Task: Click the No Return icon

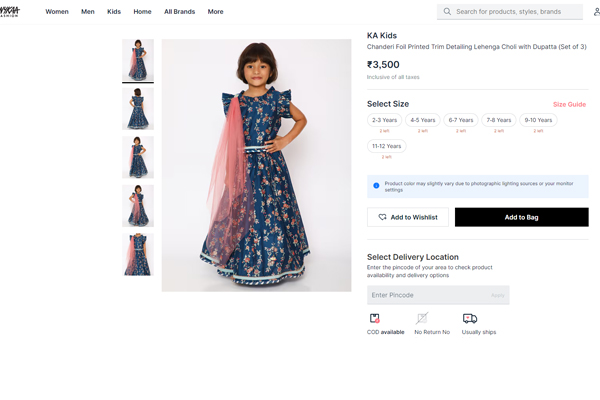Action: 422,318
